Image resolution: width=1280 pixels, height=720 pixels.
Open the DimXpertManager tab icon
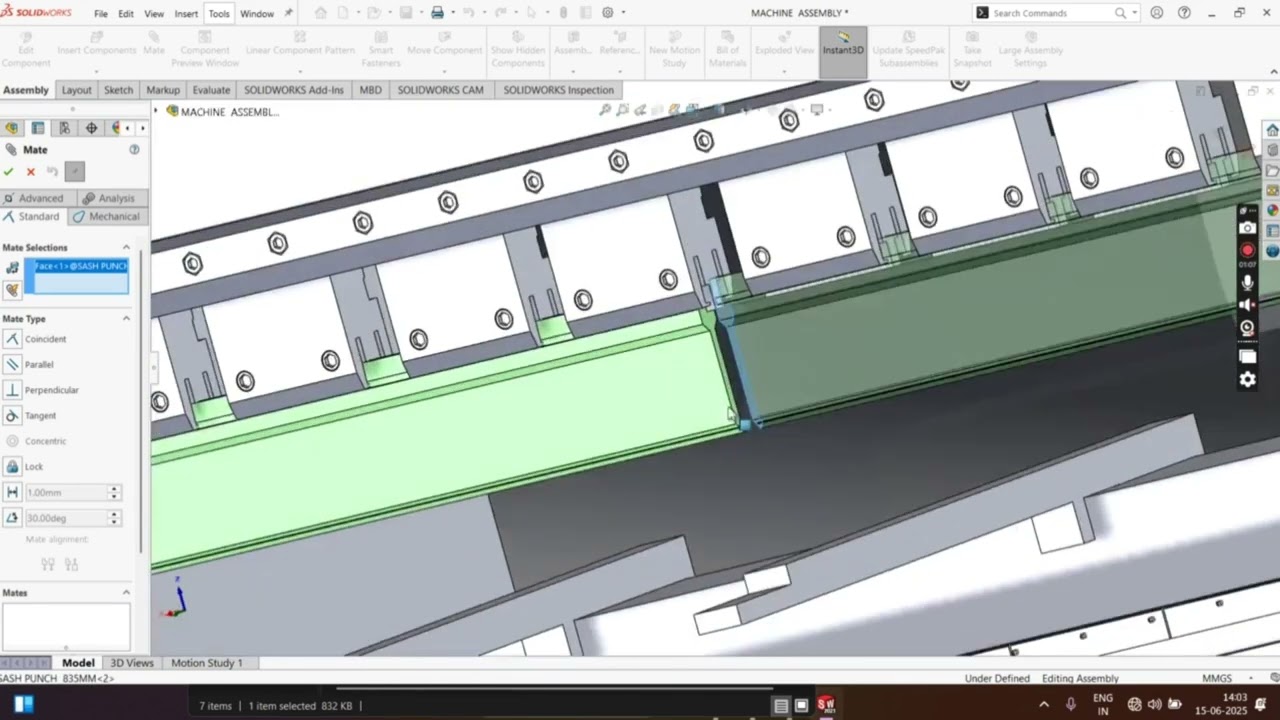(x=91, y=128)
